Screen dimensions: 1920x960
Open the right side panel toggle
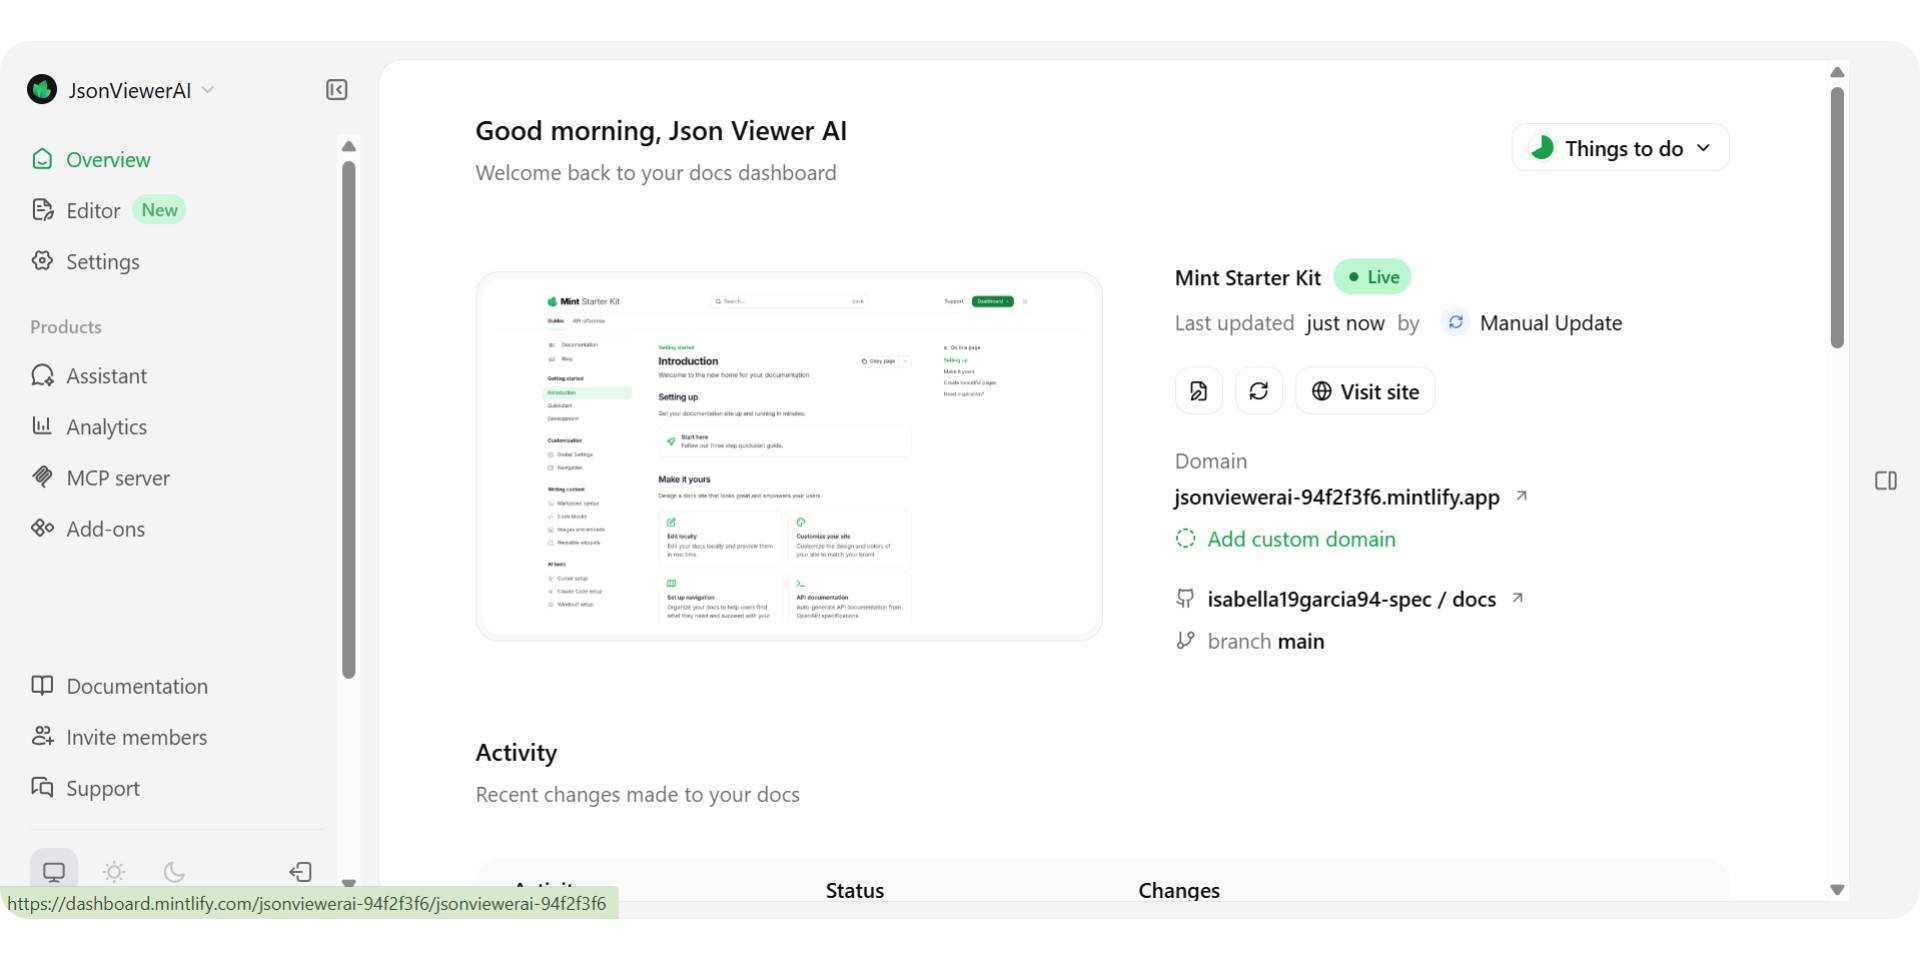point(1887,481)
